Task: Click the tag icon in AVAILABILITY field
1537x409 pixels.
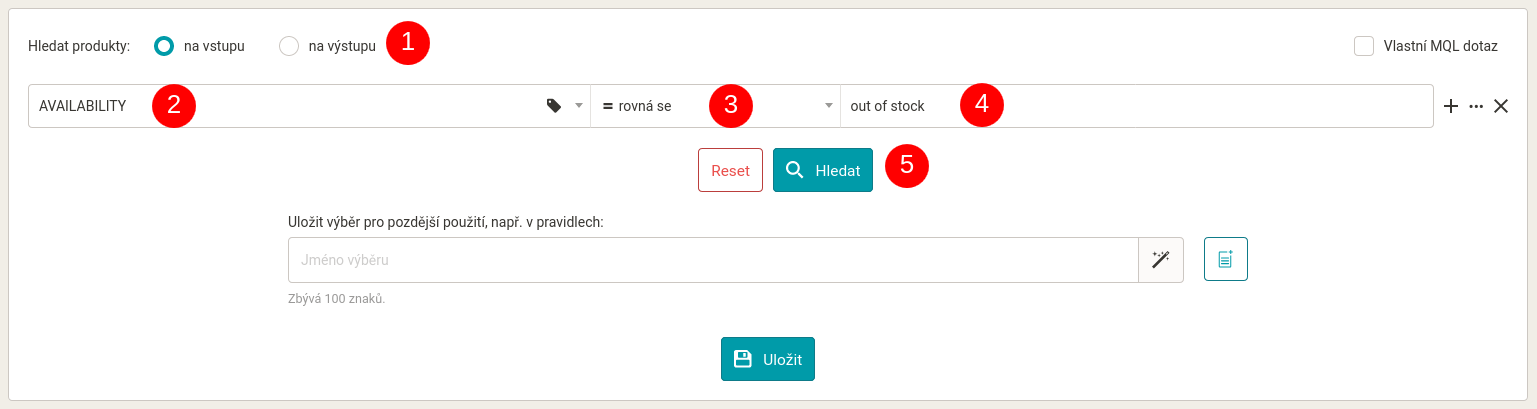Action: (554, 106)
